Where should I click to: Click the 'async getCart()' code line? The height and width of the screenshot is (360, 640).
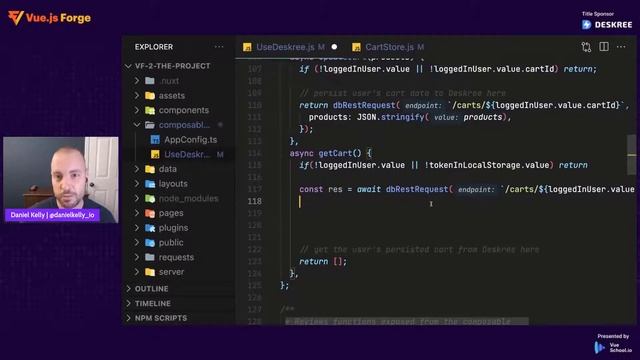coord(331,153)
